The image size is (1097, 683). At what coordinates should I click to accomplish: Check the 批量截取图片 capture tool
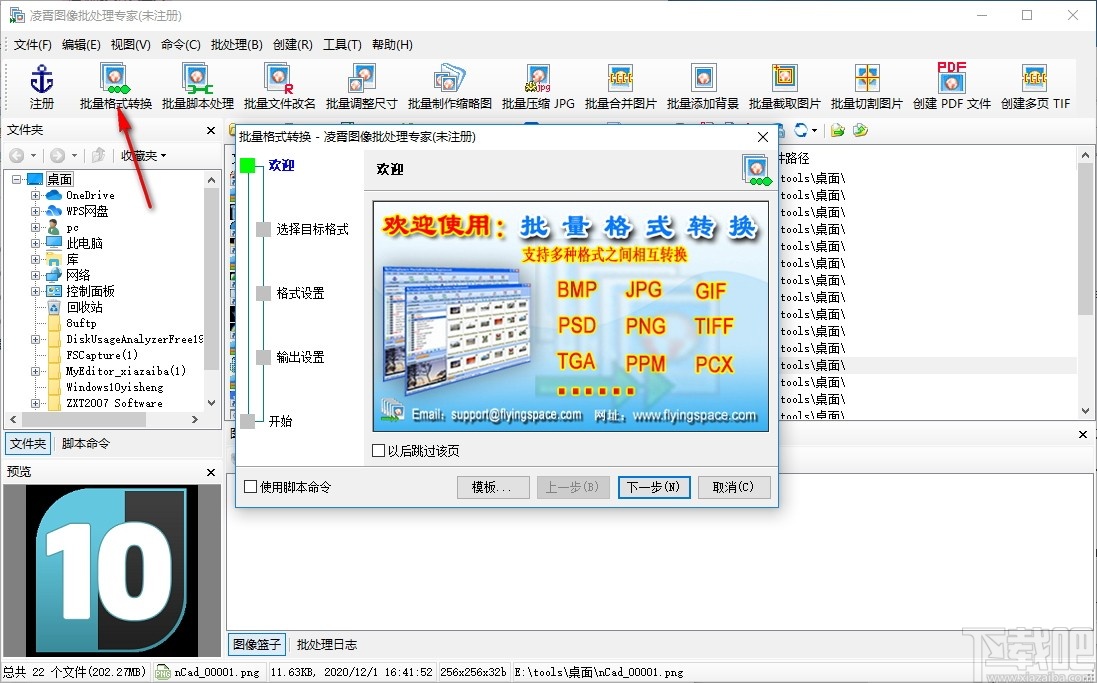pos(786,85)
